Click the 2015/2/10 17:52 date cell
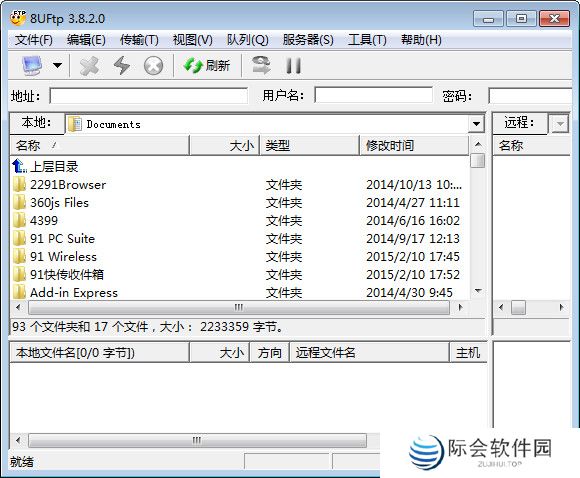Viewport: 580px width, 478px height. point(413,275)
